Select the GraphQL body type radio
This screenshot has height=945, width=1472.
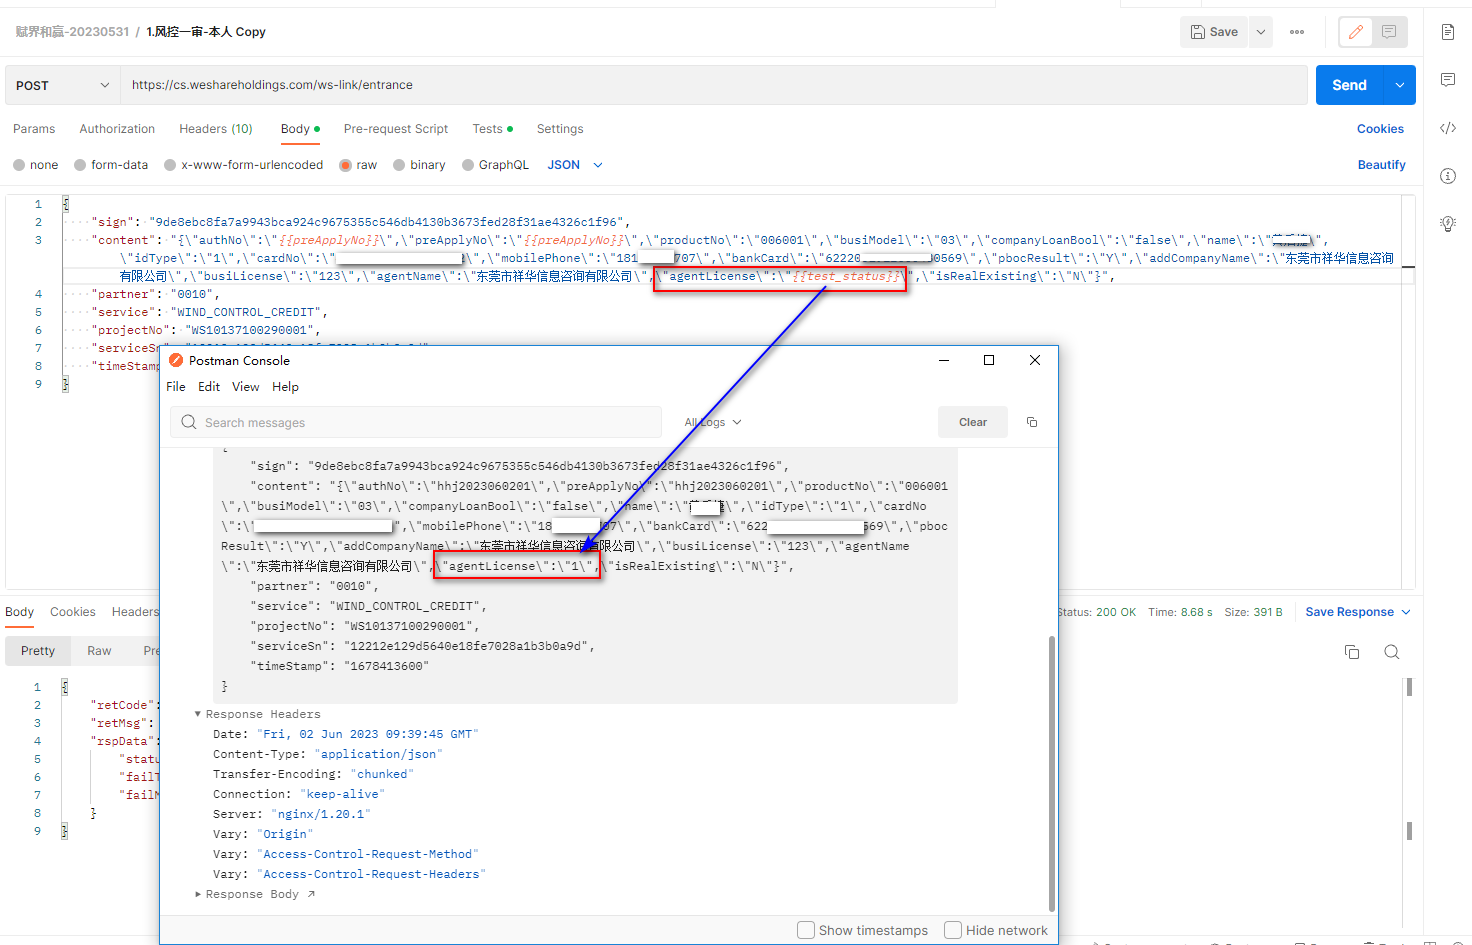[468, 165]
